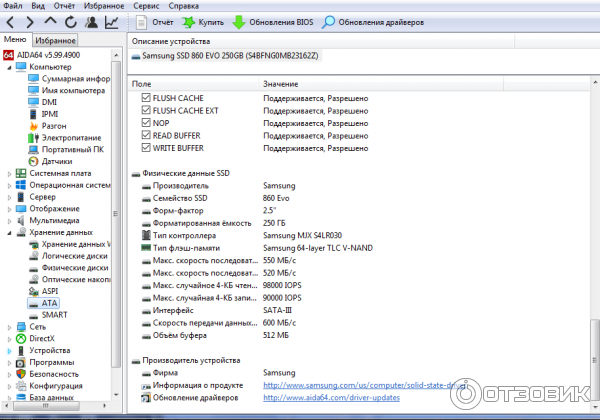Open the Сервис menu

pos(146,6)
